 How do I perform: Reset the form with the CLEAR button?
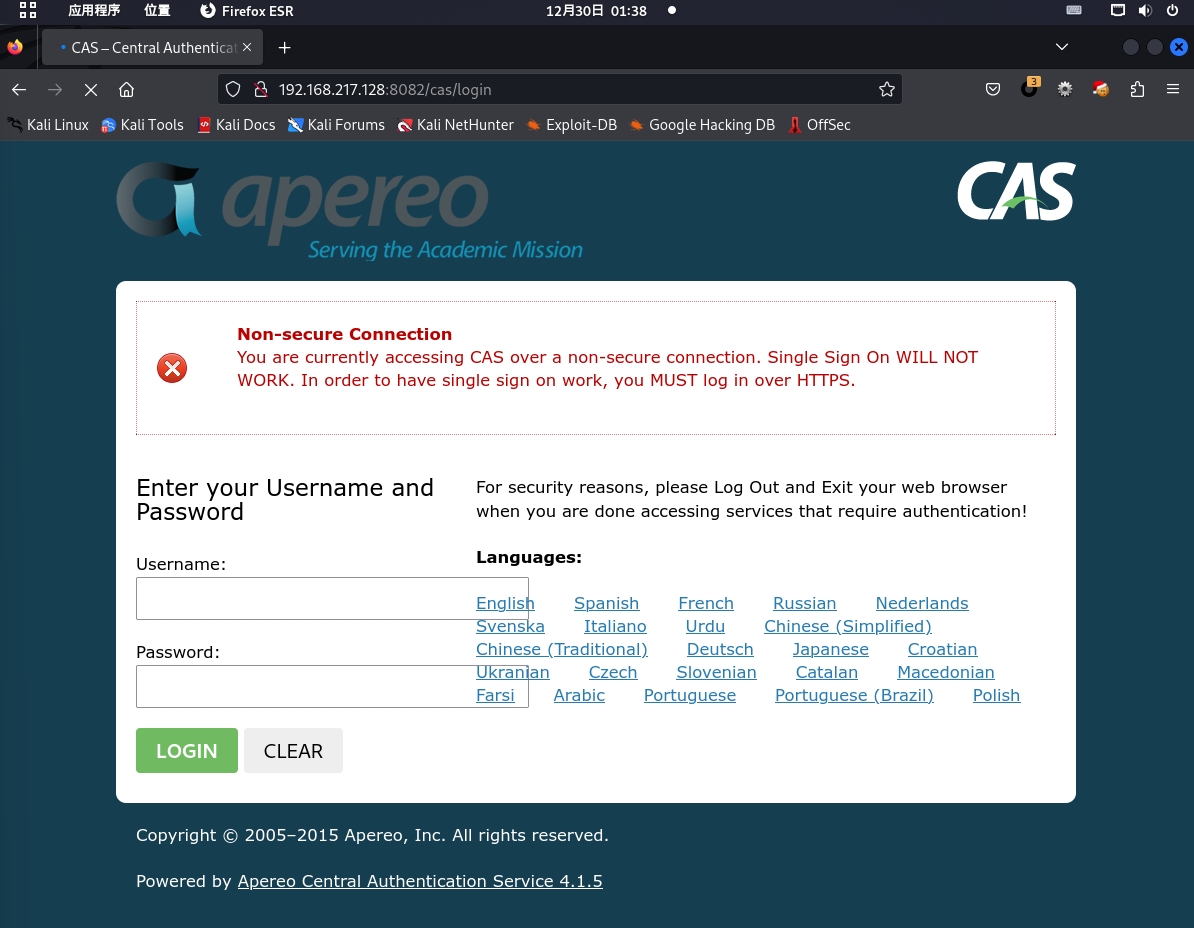point(293,750)
